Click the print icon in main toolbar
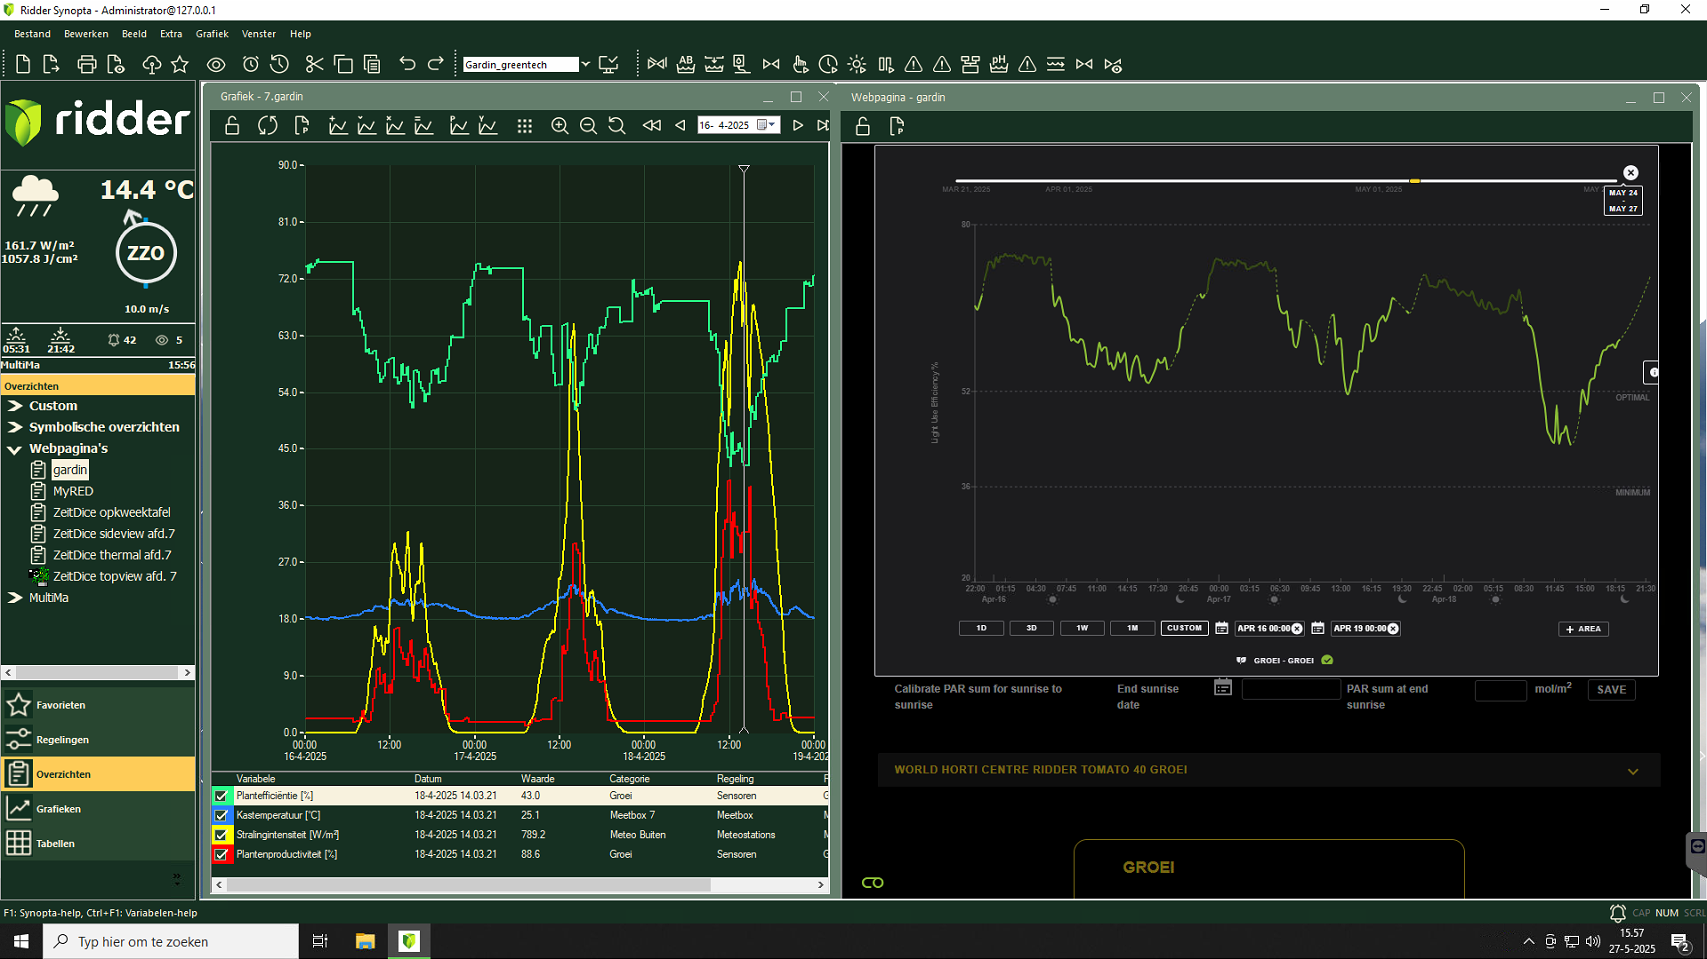The image size is (1707, 959). (x=87, y=65)
